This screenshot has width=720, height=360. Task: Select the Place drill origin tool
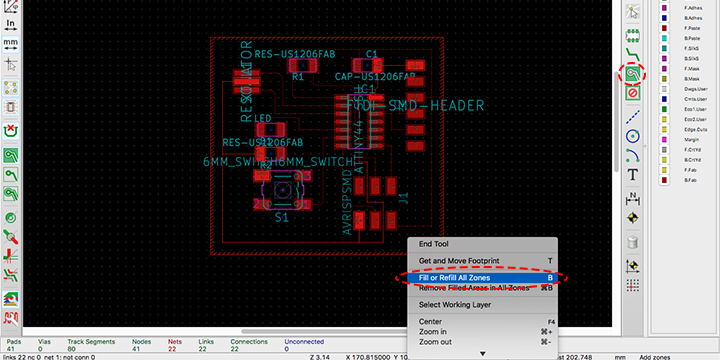(633, 266)
